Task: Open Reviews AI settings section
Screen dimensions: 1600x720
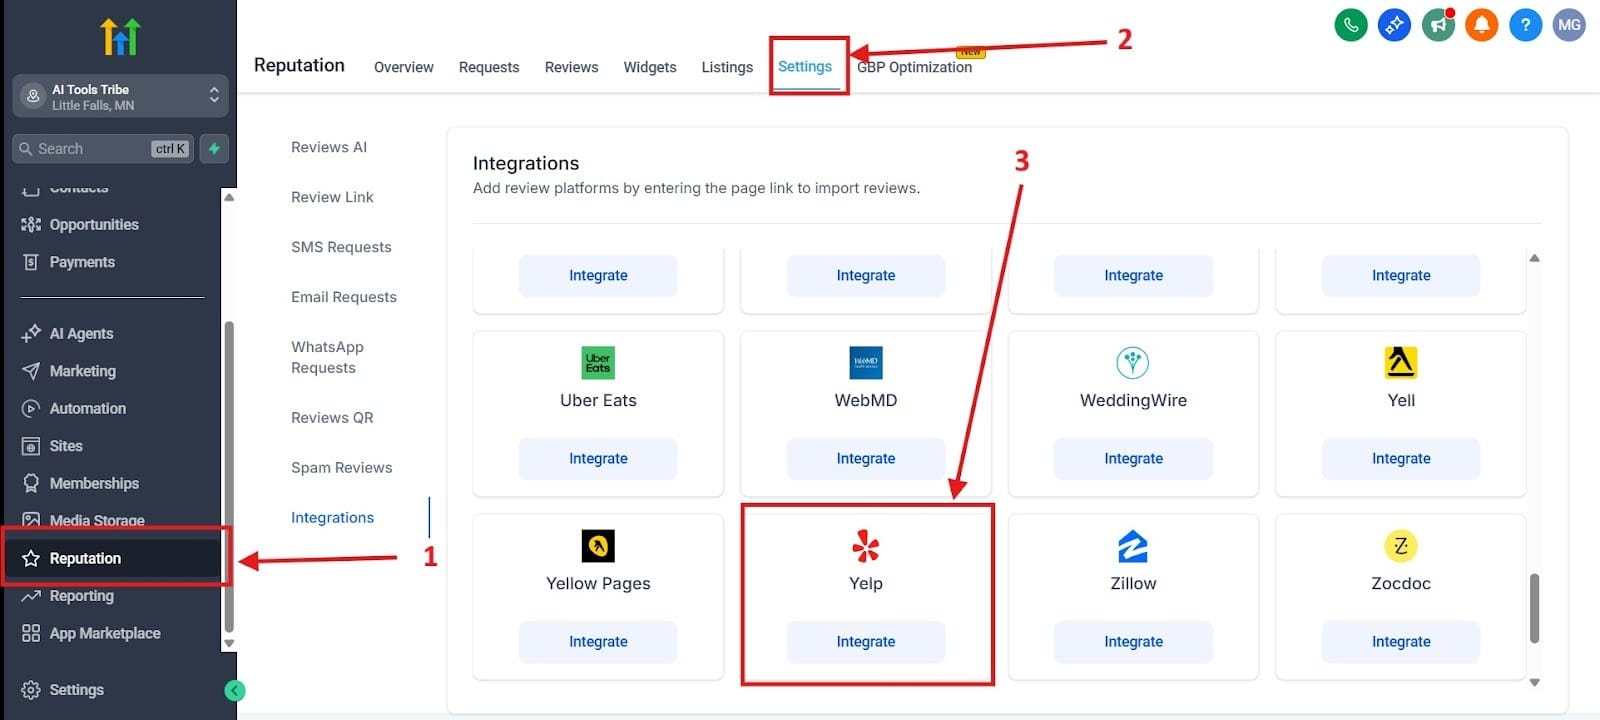Action: coord(329,147)
